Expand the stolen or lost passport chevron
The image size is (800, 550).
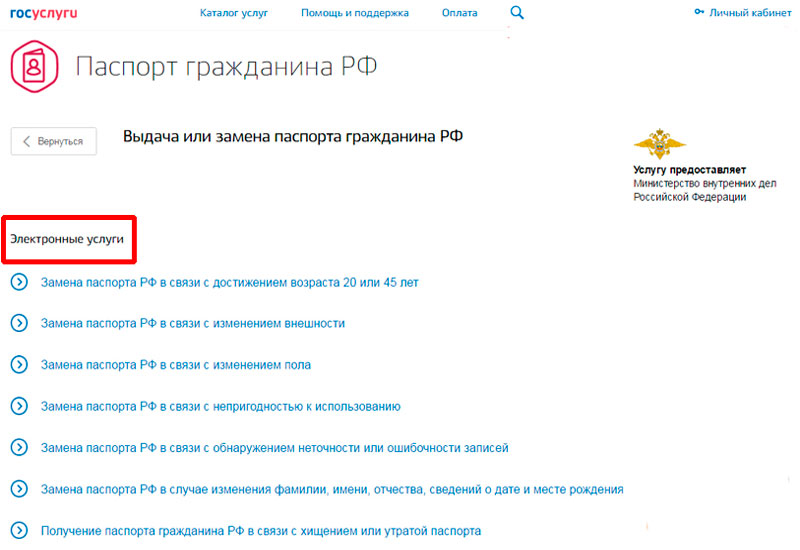18,530
